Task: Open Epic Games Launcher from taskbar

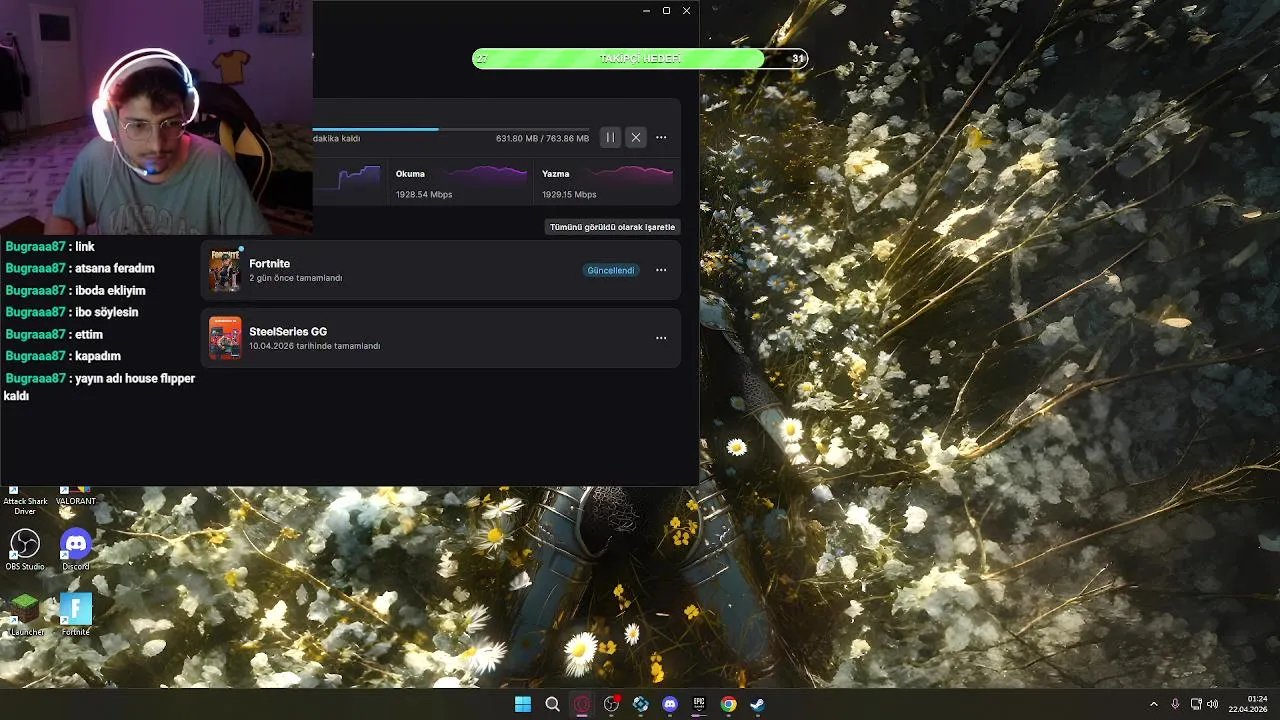Action: point(700,704)
